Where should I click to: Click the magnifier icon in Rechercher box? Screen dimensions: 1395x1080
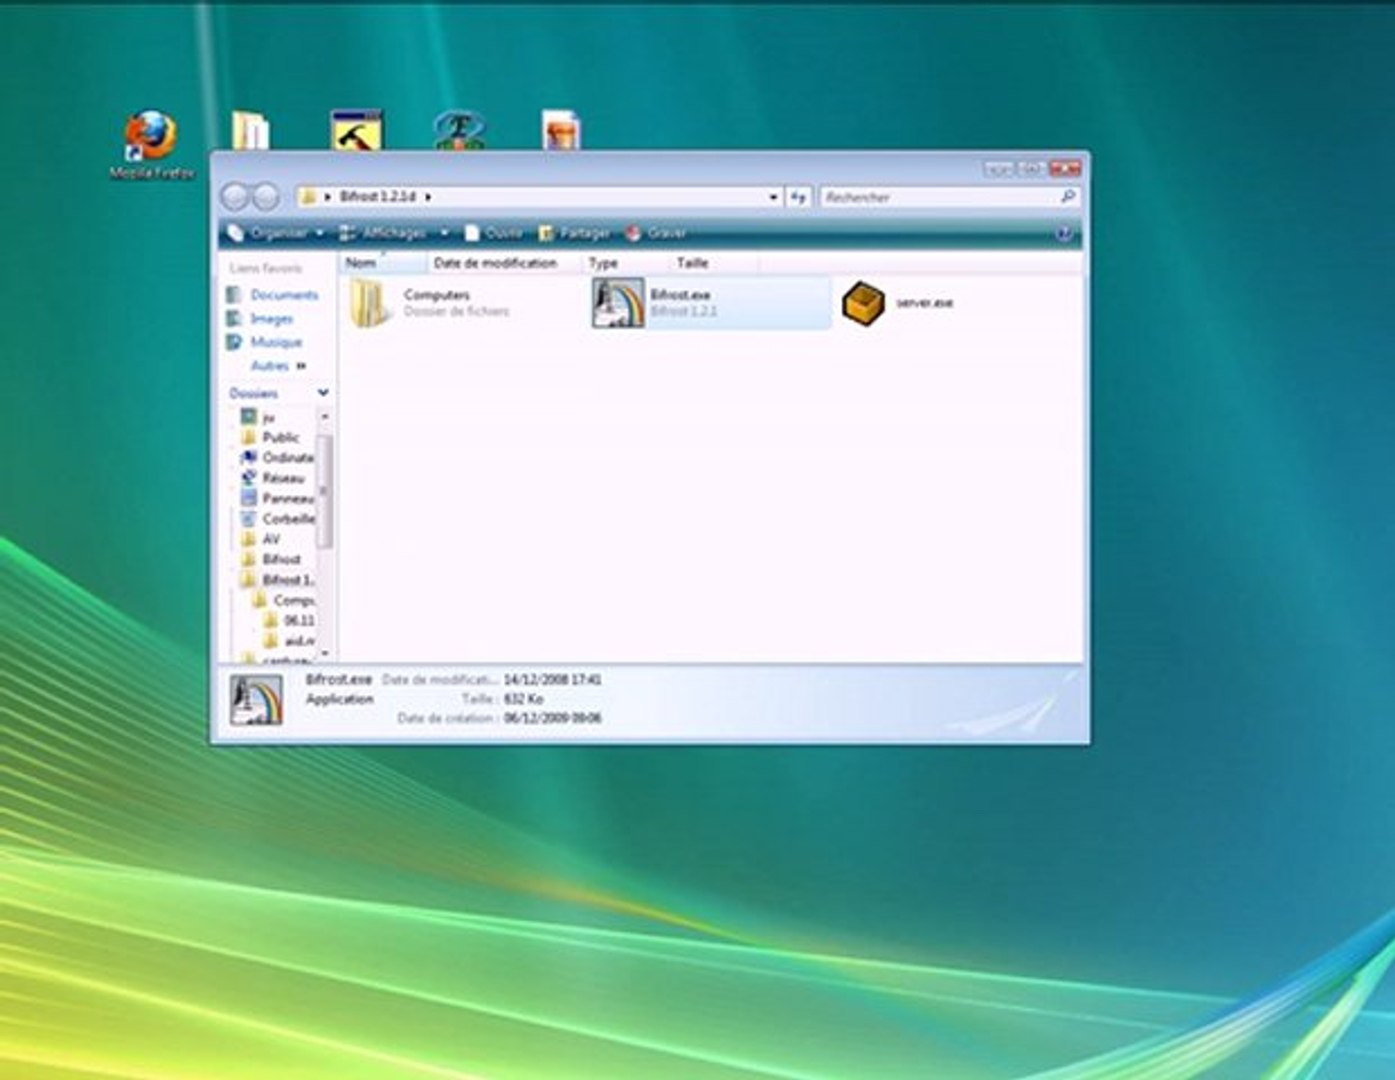click(1067, 197)
